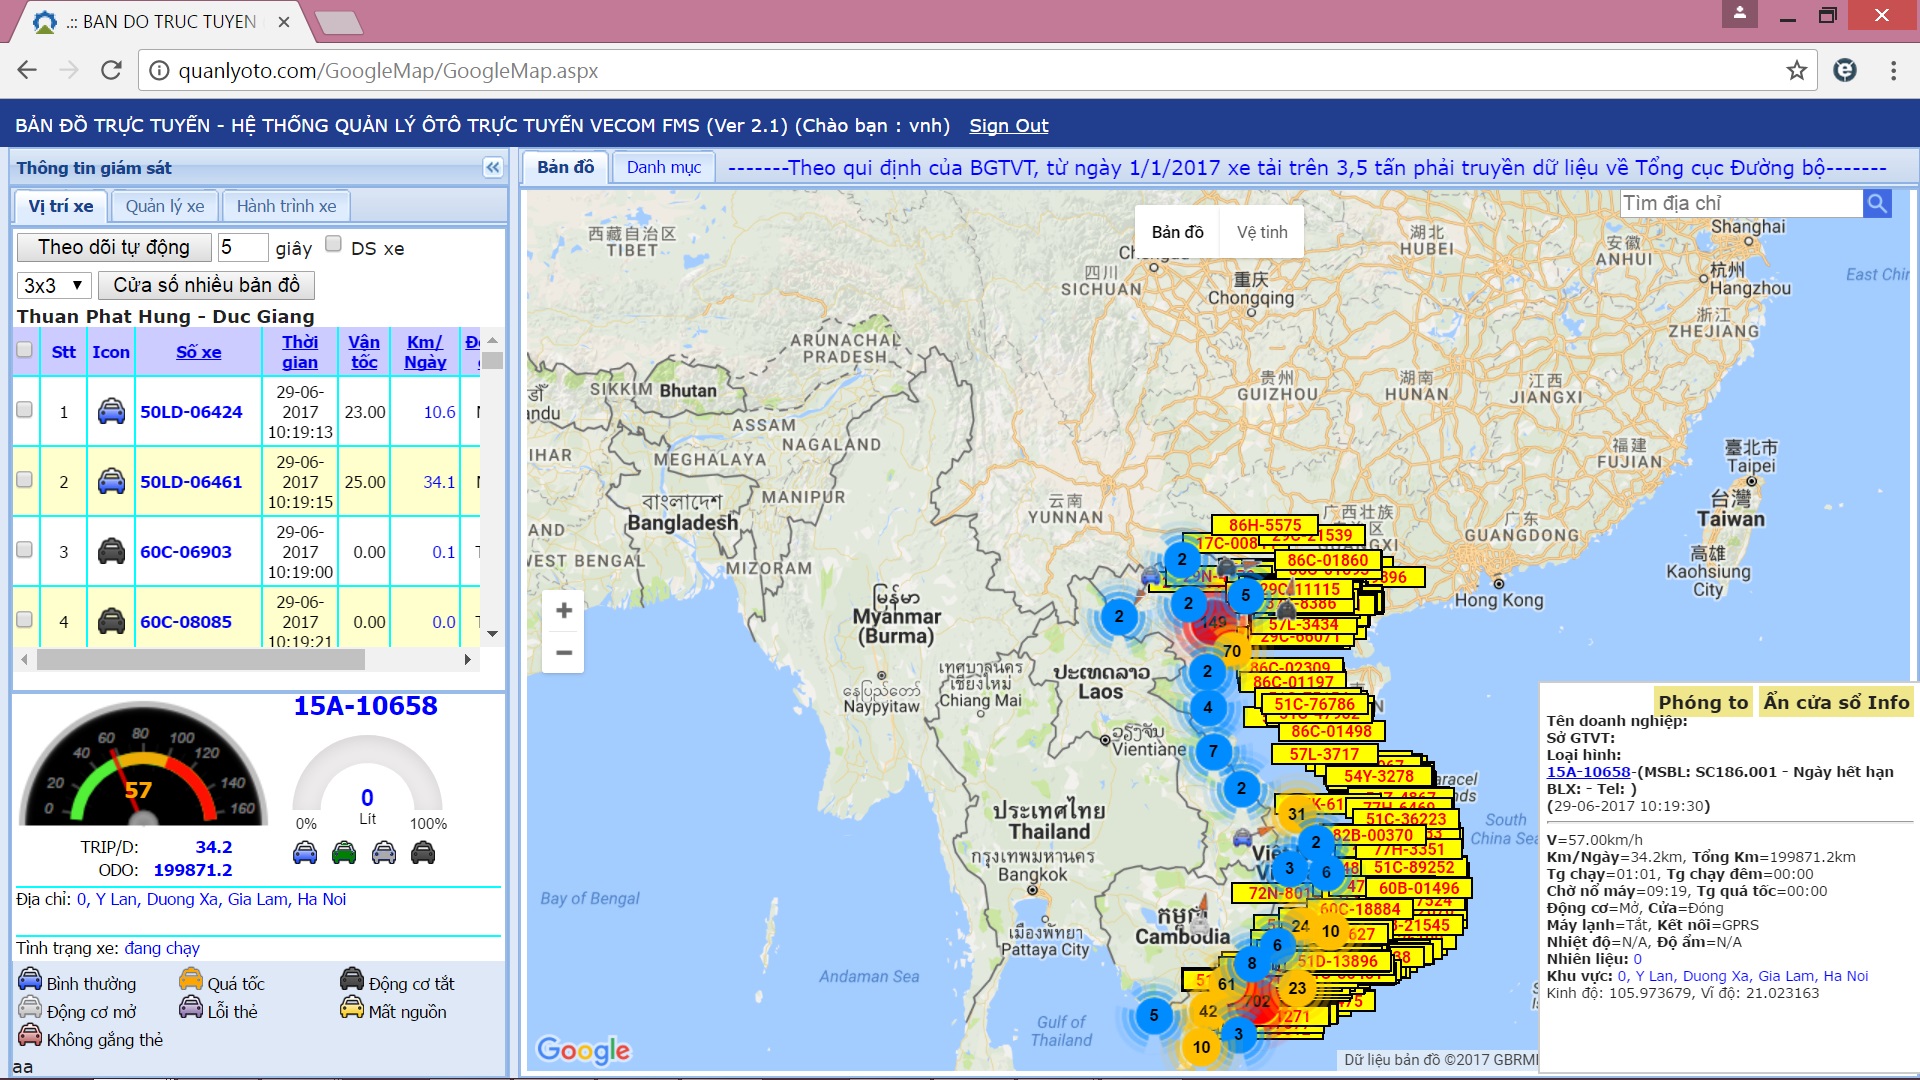
Task: Click the Động cơ mở legend car icon
Action: (x=30, y=1007)
